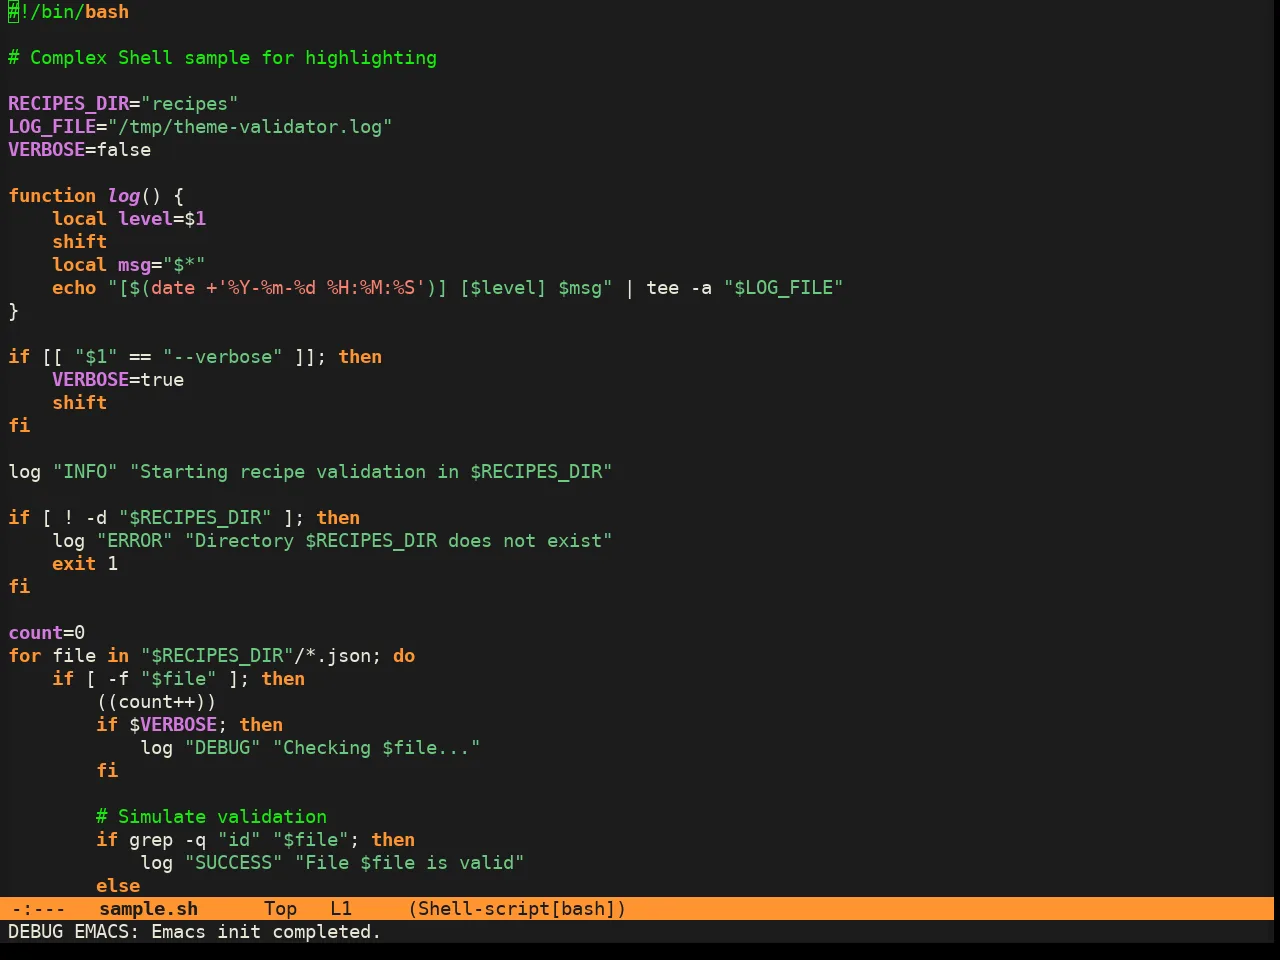Viewport: 1280px width, 960px height.
Task: Click "Directory $RECIPES_DIR does not exist" string
Action: [x=398, y=541]
